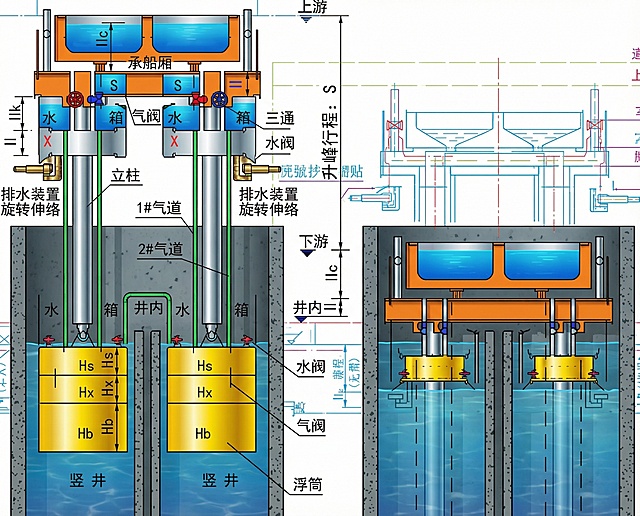The height and width of the screenshot is (516, 640).
Task: Click the red valve that the lower 水阀 leader points to
Action: click(247, 340)
